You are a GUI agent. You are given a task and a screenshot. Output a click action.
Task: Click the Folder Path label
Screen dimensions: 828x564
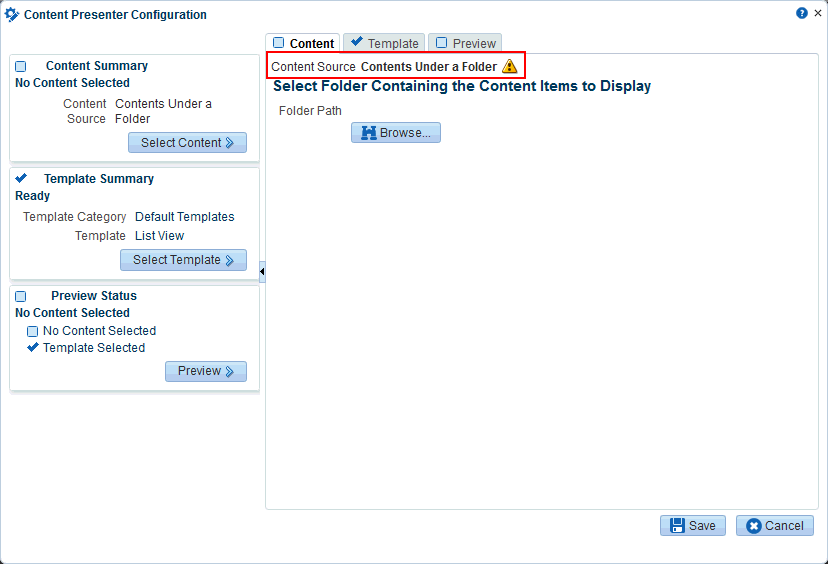(310, 111)
